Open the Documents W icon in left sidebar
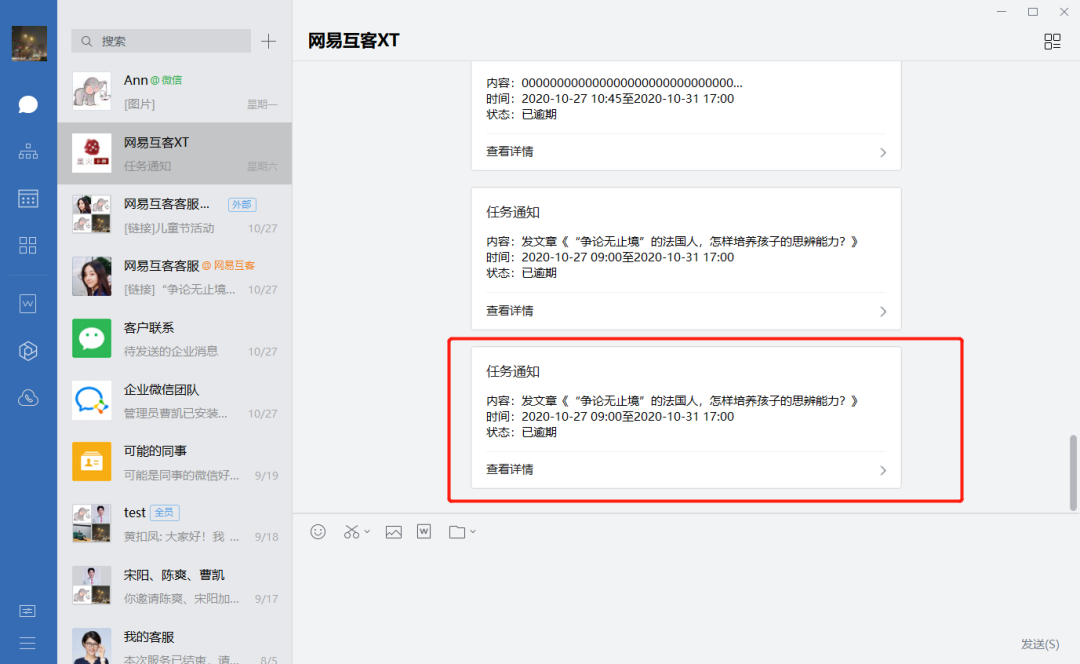This screenshot has height=664, width=1080. 28,304
